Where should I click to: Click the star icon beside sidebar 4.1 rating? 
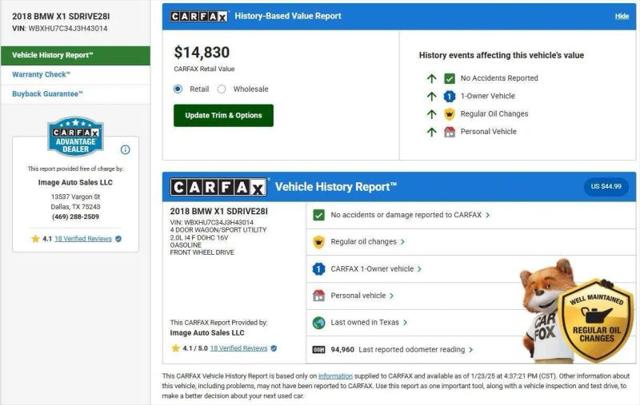(x=36, y=238)
